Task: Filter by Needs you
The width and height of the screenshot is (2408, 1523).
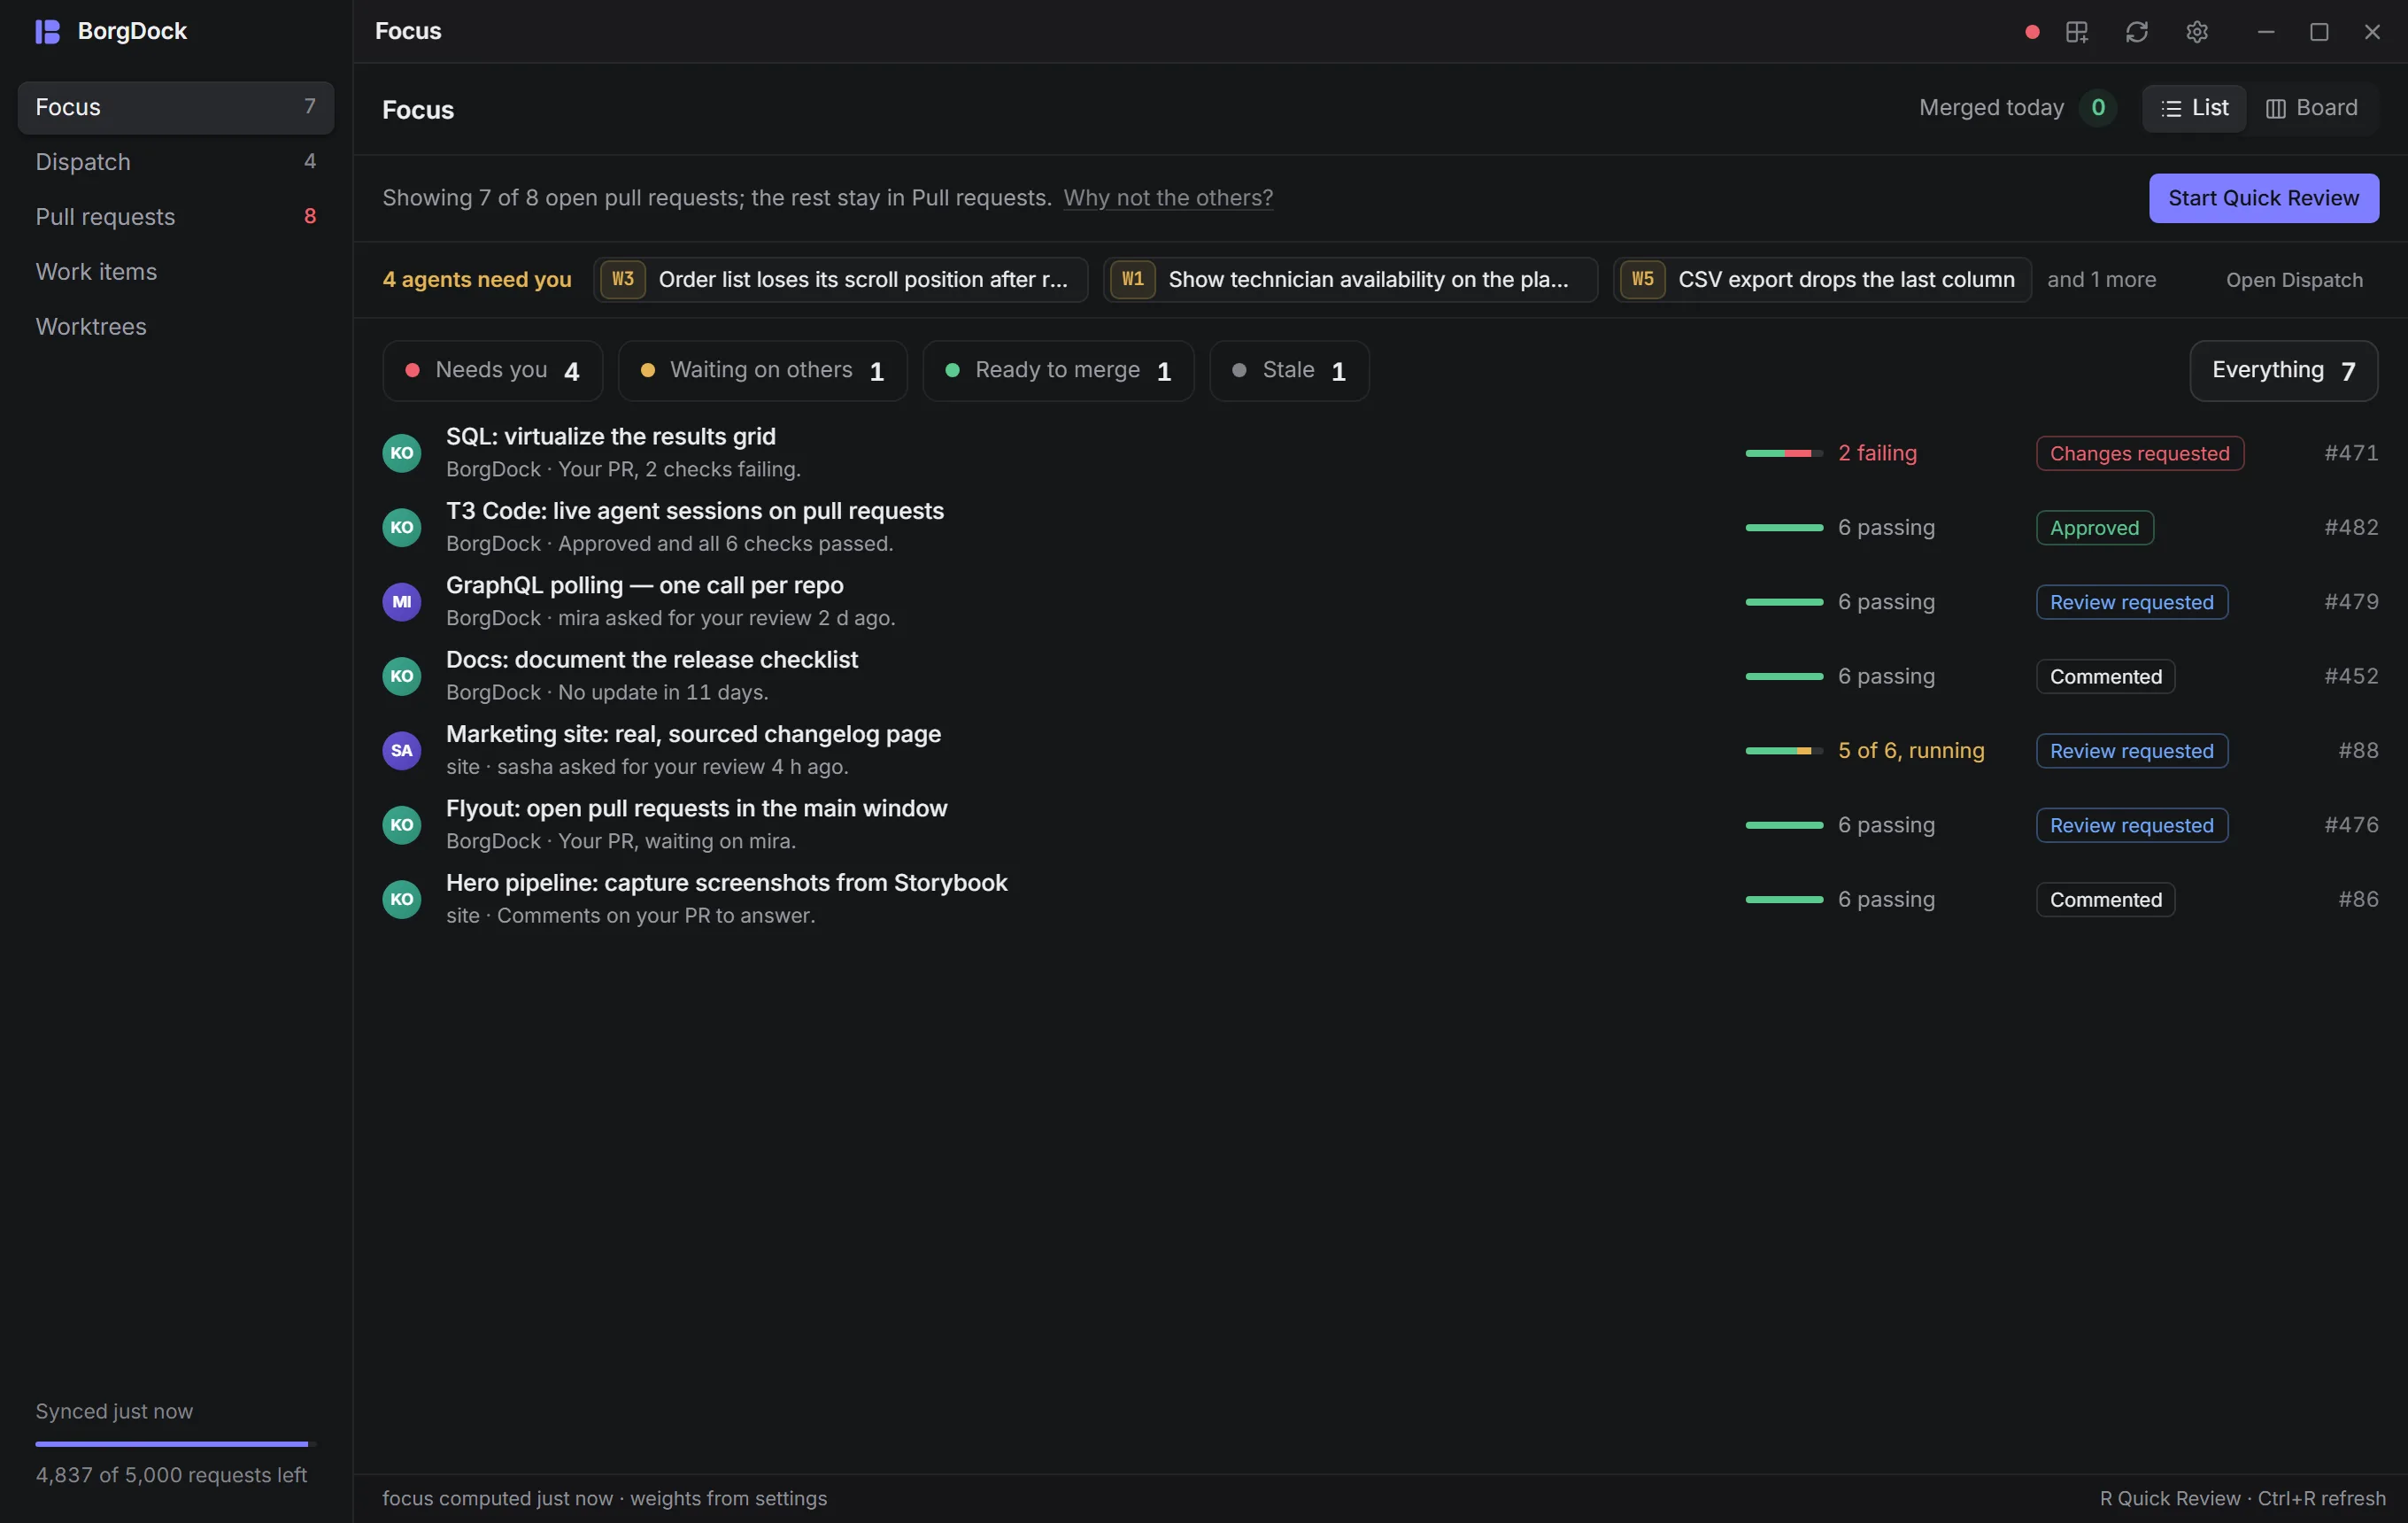Action: point(492,370)
